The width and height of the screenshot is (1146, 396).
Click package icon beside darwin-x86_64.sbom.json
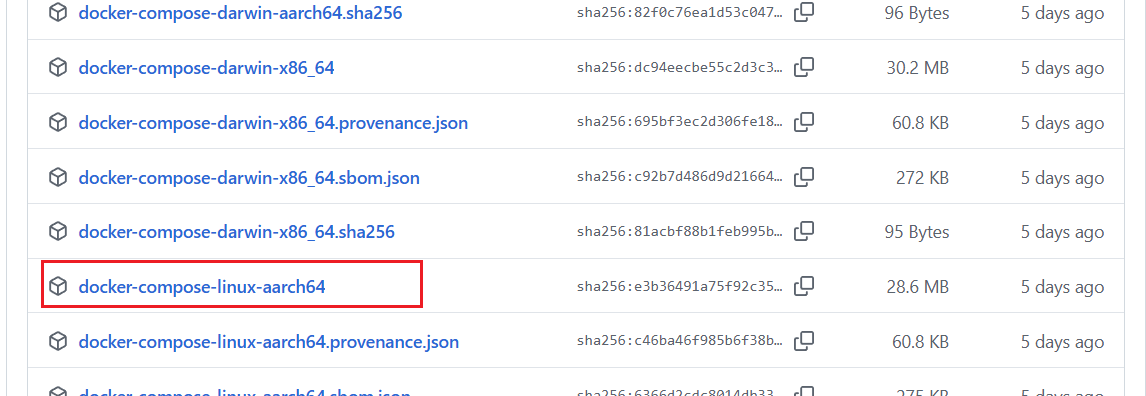point(58,177)
